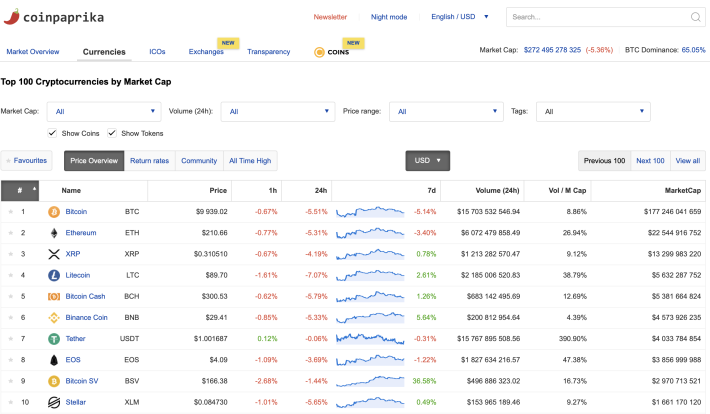Viewport: 710px width, 414px height.
Task: Open the Price range filter dropdown
Action: [446, 111]
